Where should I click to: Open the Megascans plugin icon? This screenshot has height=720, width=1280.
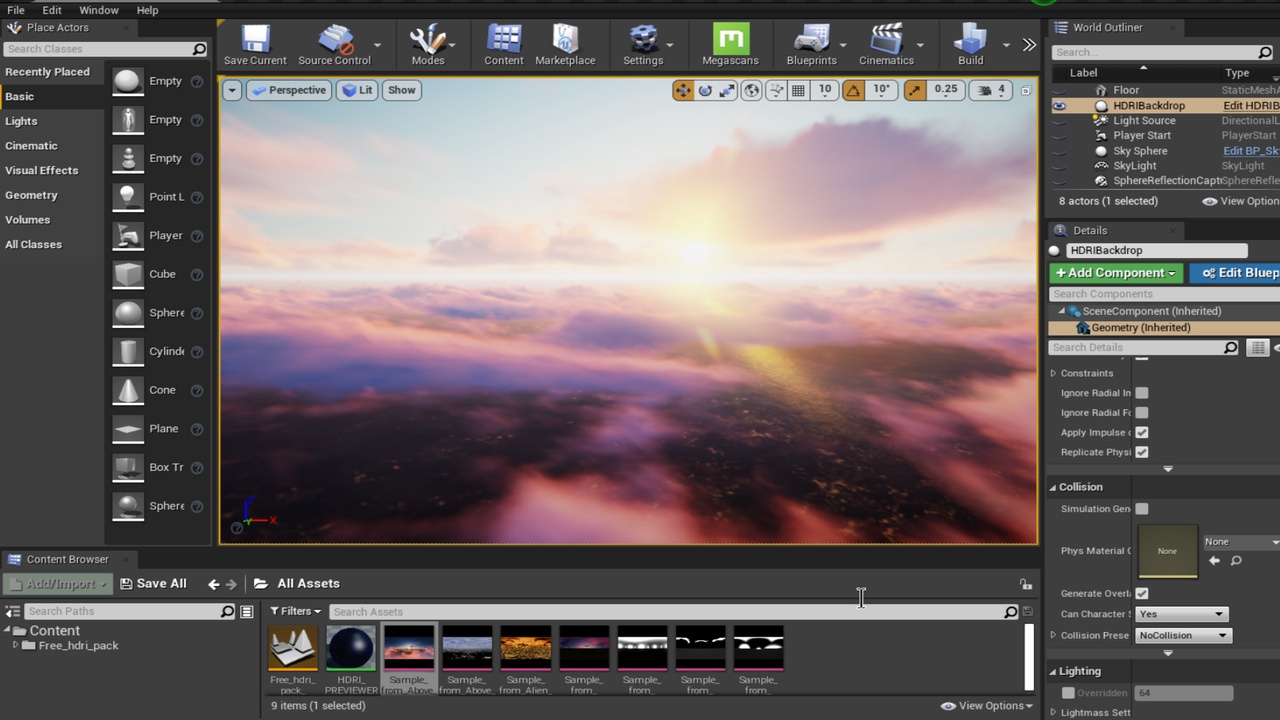[x=730, y=45]
